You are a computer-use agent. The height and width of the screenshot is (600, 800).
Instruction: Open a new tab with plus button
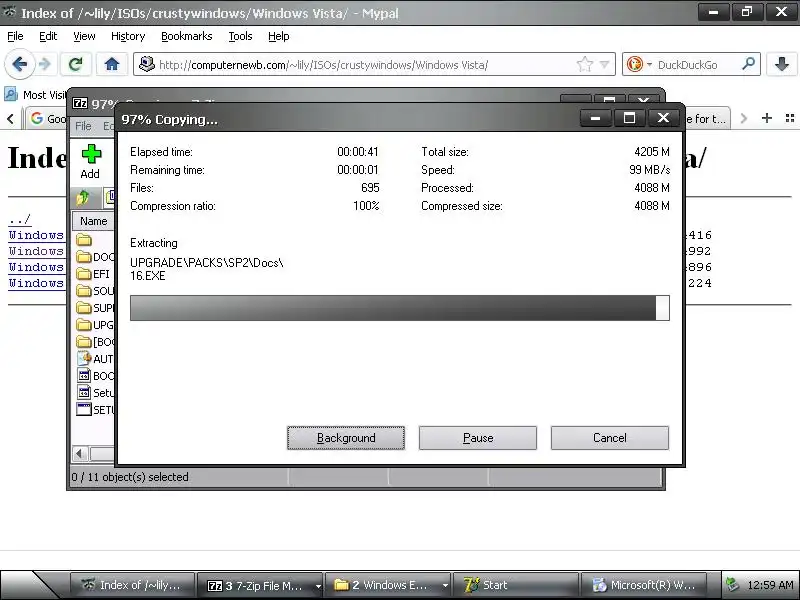[766, 118]
